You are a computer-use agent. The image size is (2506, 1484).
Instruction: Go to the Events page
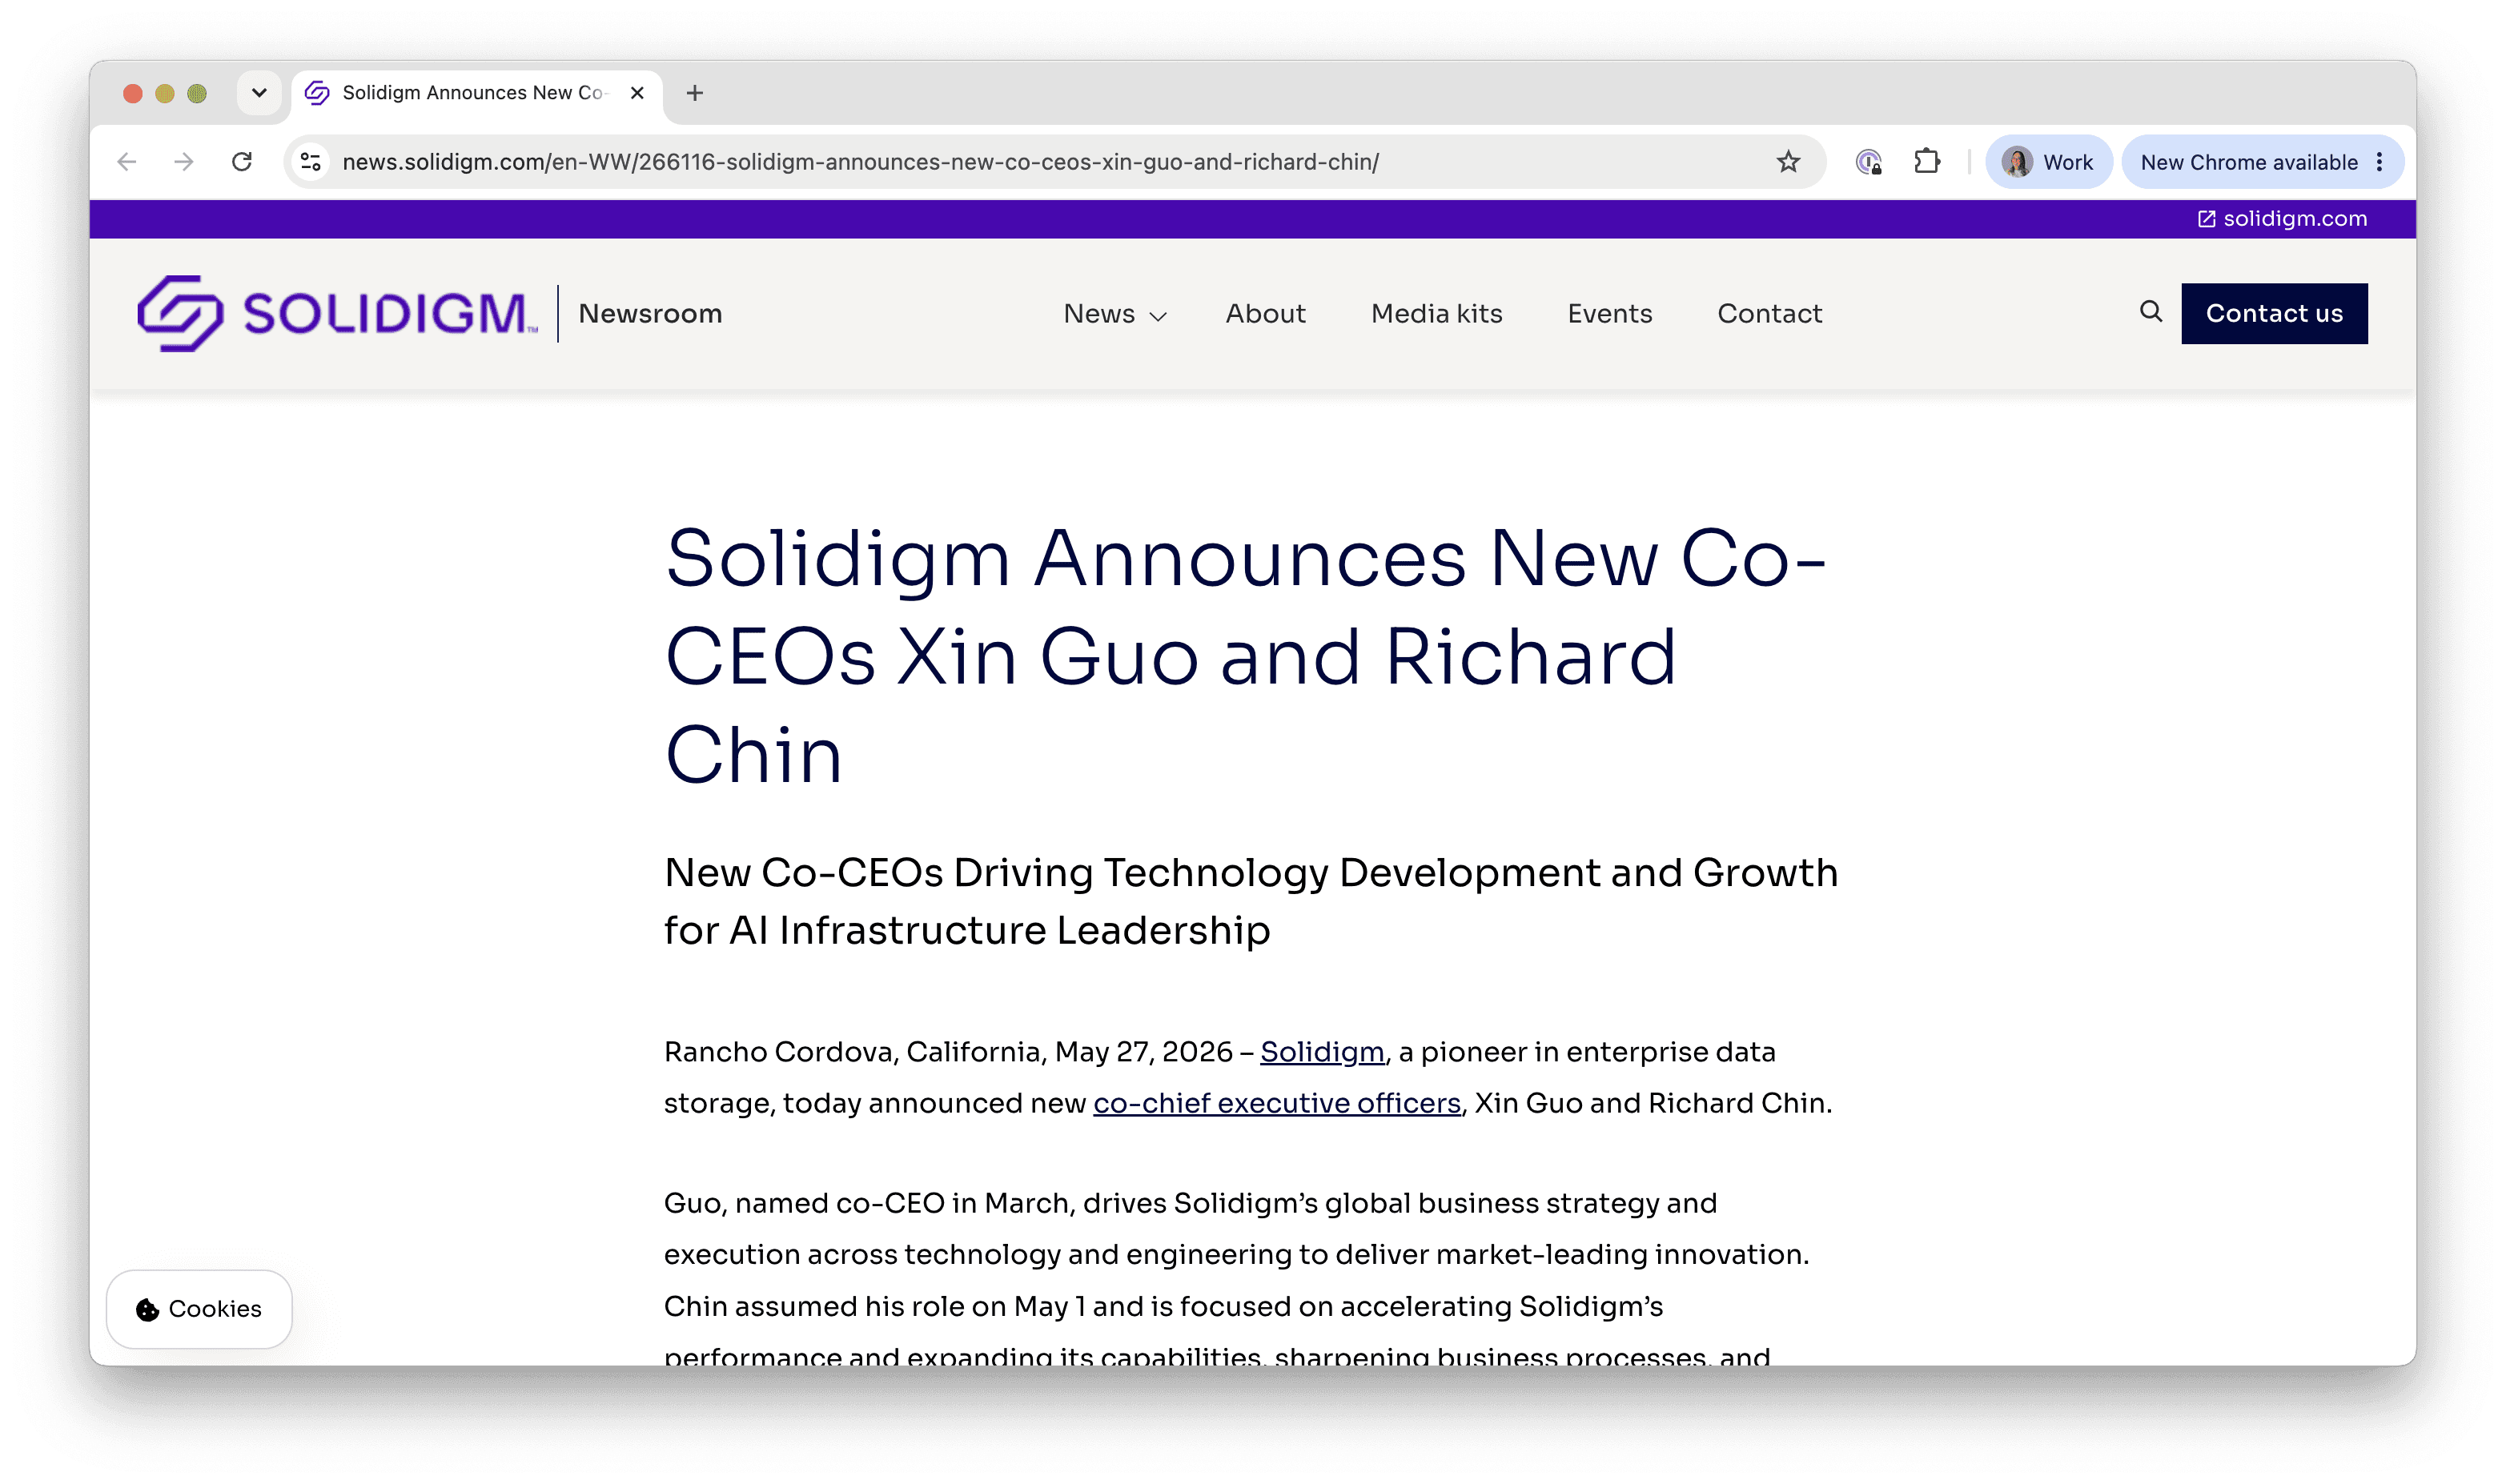point(1609,314)
